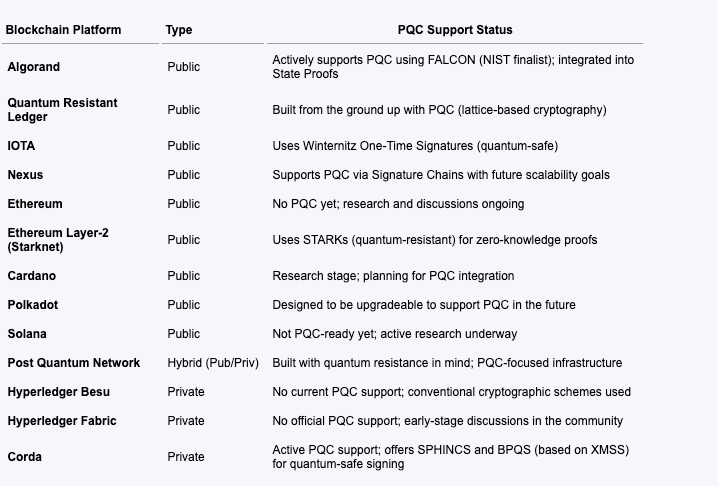Click the Nexus platform name
Viewport: 718px width, 486px height.
[x=25, y=175]
